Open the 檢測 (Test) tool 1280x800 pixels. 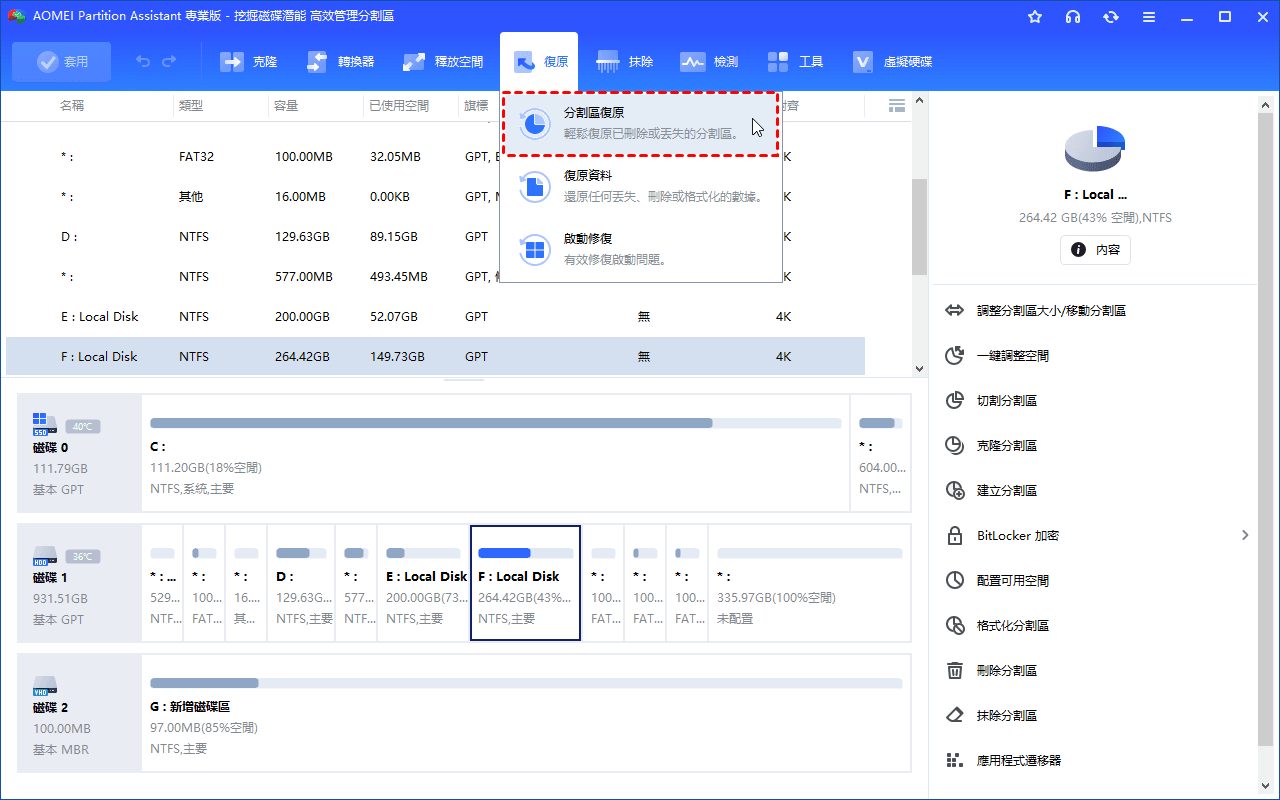709,62
